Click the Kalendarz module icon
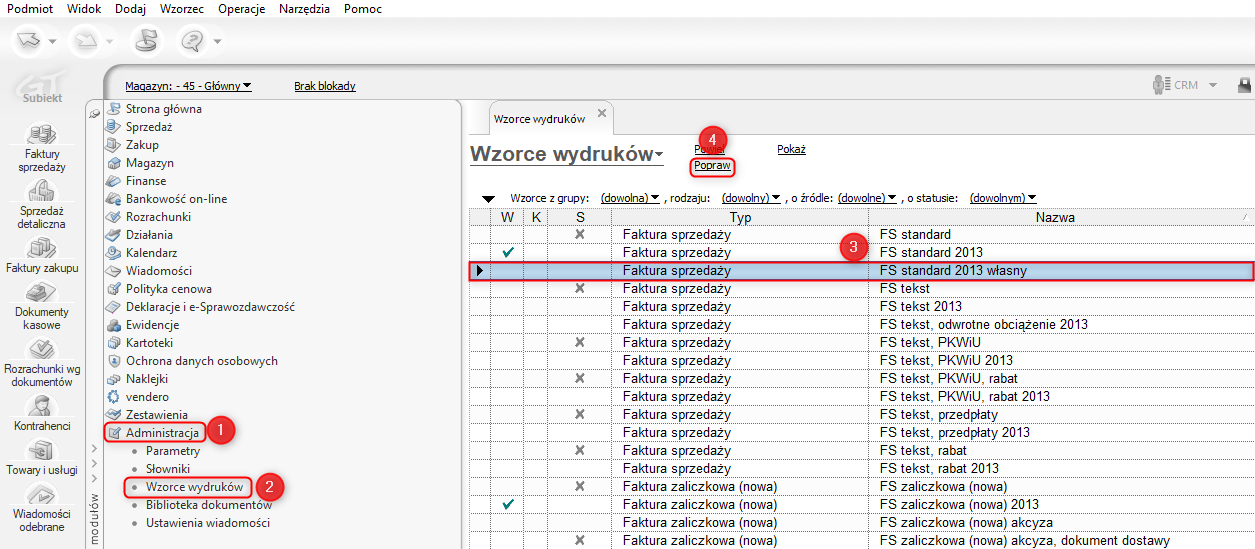 pyautogui.click(x=114, y=253)
